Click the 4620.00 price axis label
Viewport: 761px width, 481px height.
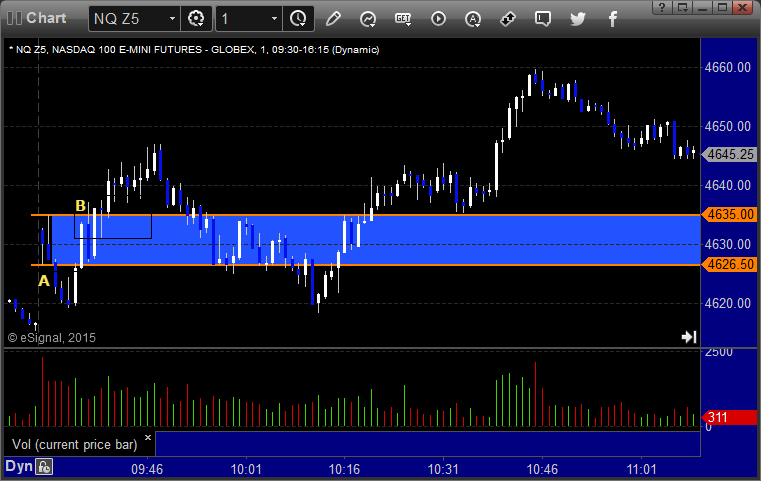tap(728, 303)
